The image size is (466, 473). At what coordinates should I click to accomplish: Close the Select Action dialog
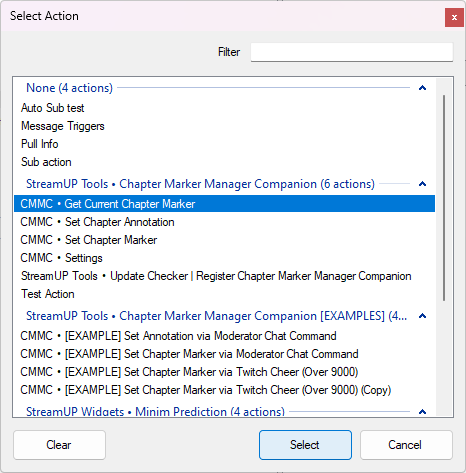tap(454, 17)
